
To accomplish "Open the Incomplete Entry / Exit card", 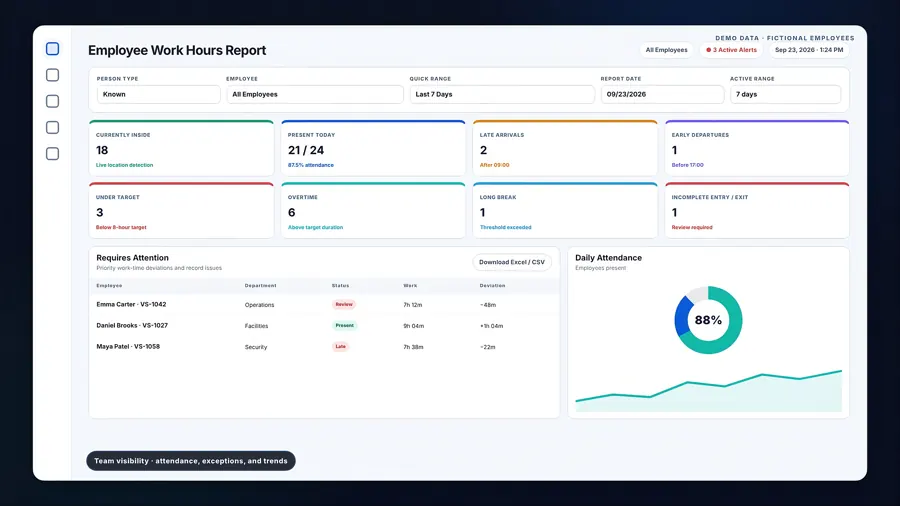I will pos(757,211).
